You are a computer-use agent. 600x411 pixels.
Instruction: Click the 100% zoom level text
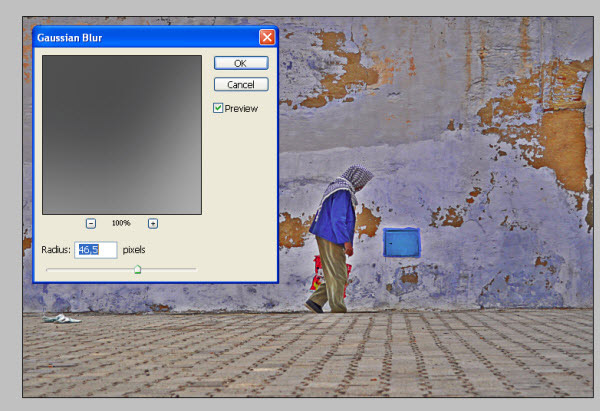pyautogui.click(x=121, y=223)
